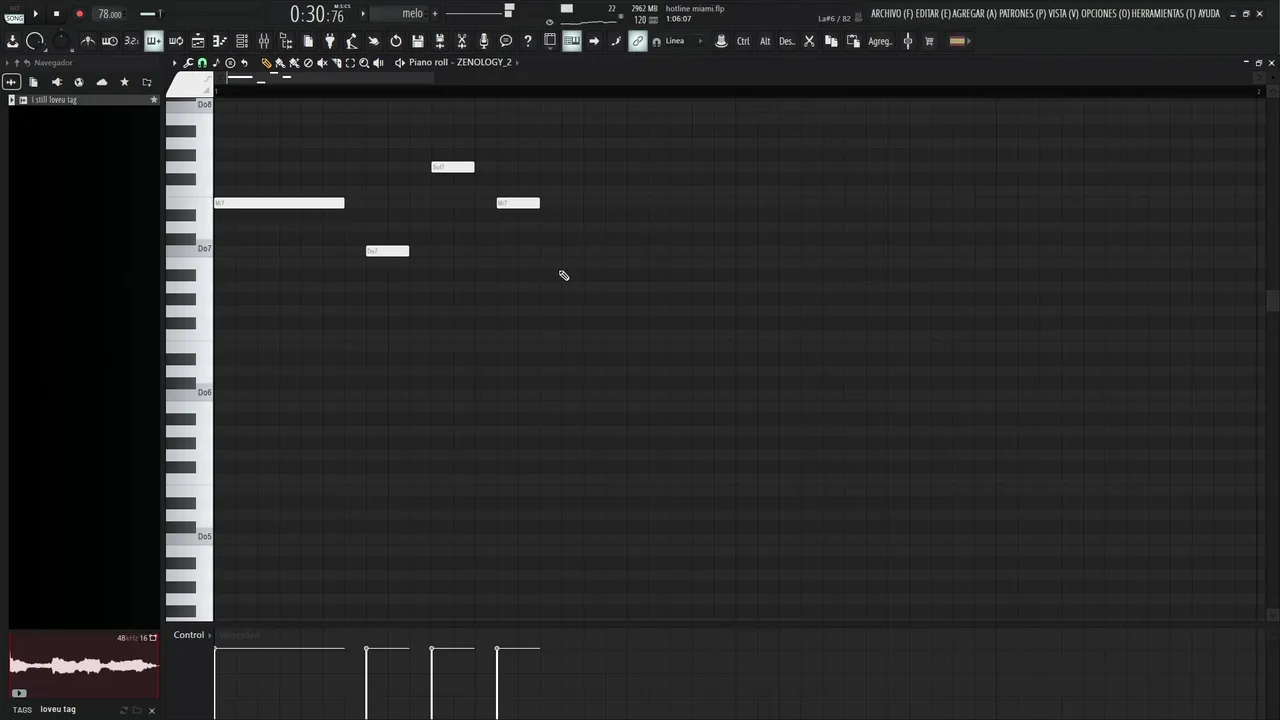Open the shopping cart icon
The width and height of the screenshot is (1280, 720).
coord(929,41)
